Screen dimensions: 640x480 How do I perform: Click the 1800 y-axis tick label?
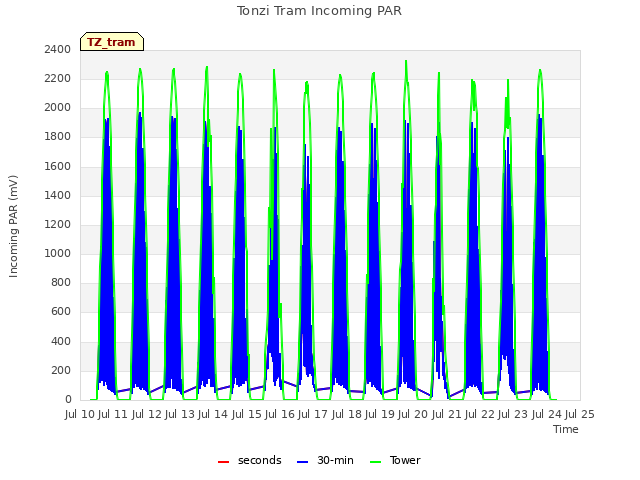coord(58,137)
